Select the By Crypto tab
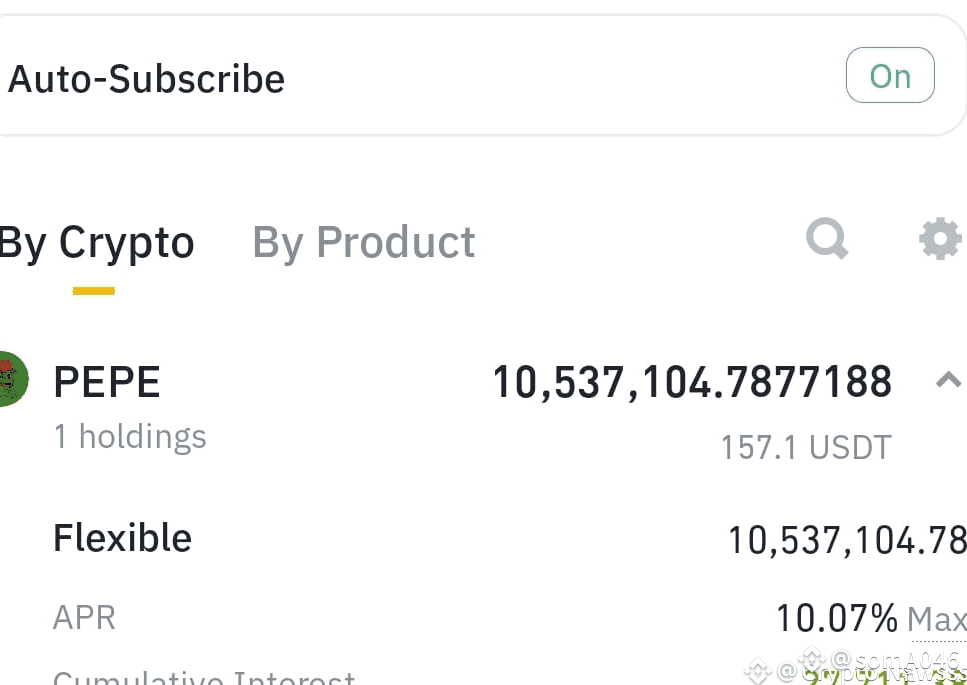Screen dimensions: 967x685 click(97, 242)
